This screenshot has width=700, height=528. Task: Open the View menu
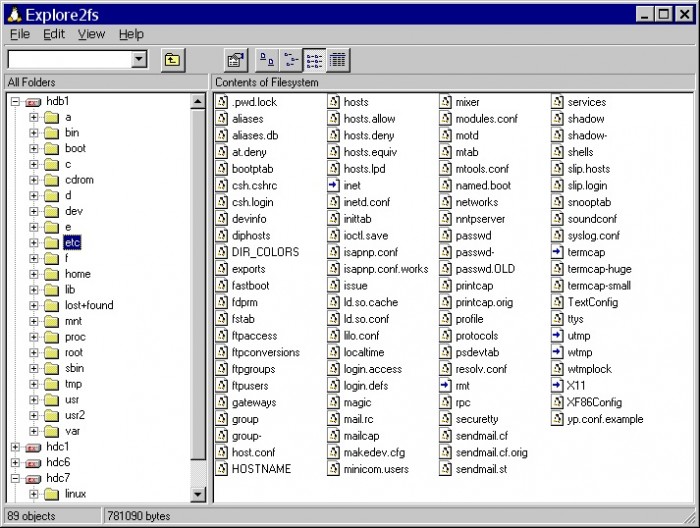coord(91,34)
